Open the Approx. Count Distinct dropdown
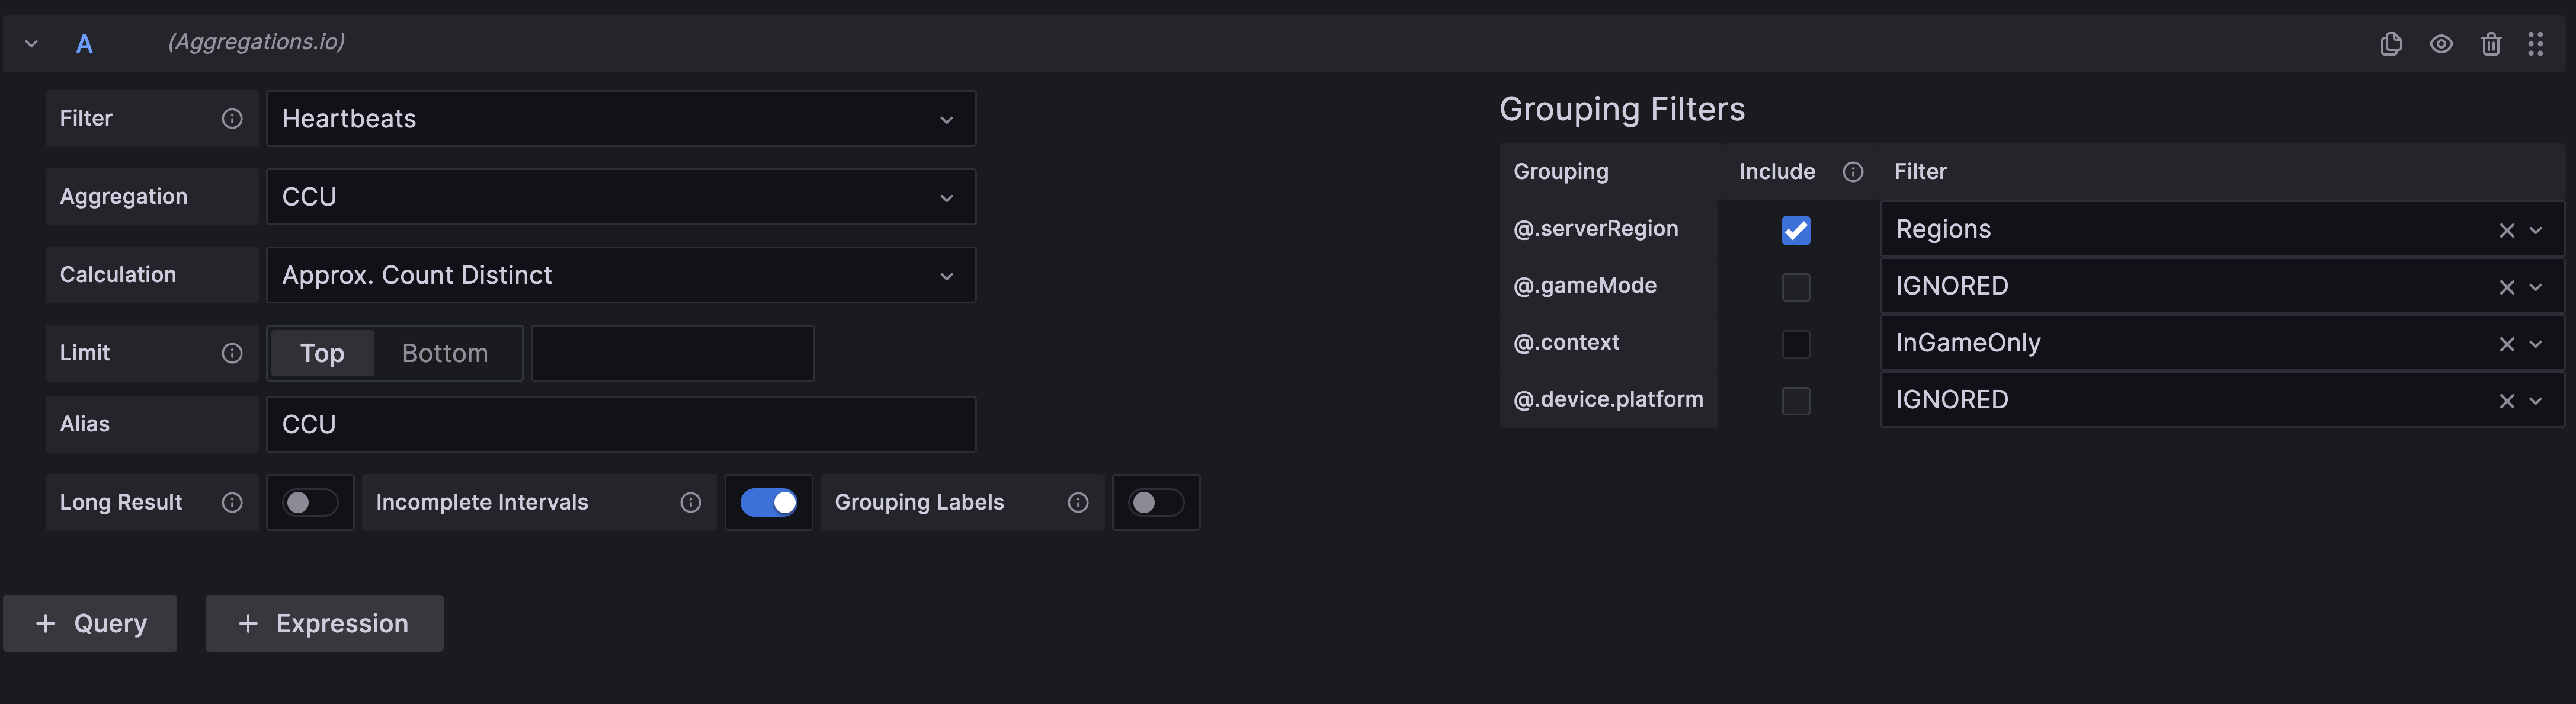The width and height of the screenshot is (2576, 704). click(620, 275)
